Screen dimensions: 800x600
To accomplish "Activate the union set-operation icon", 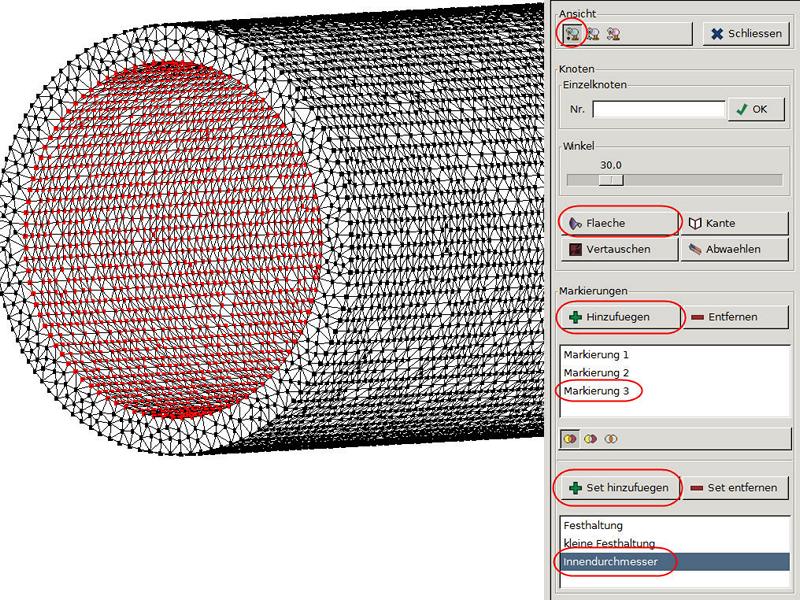I will tap(570, 439).
